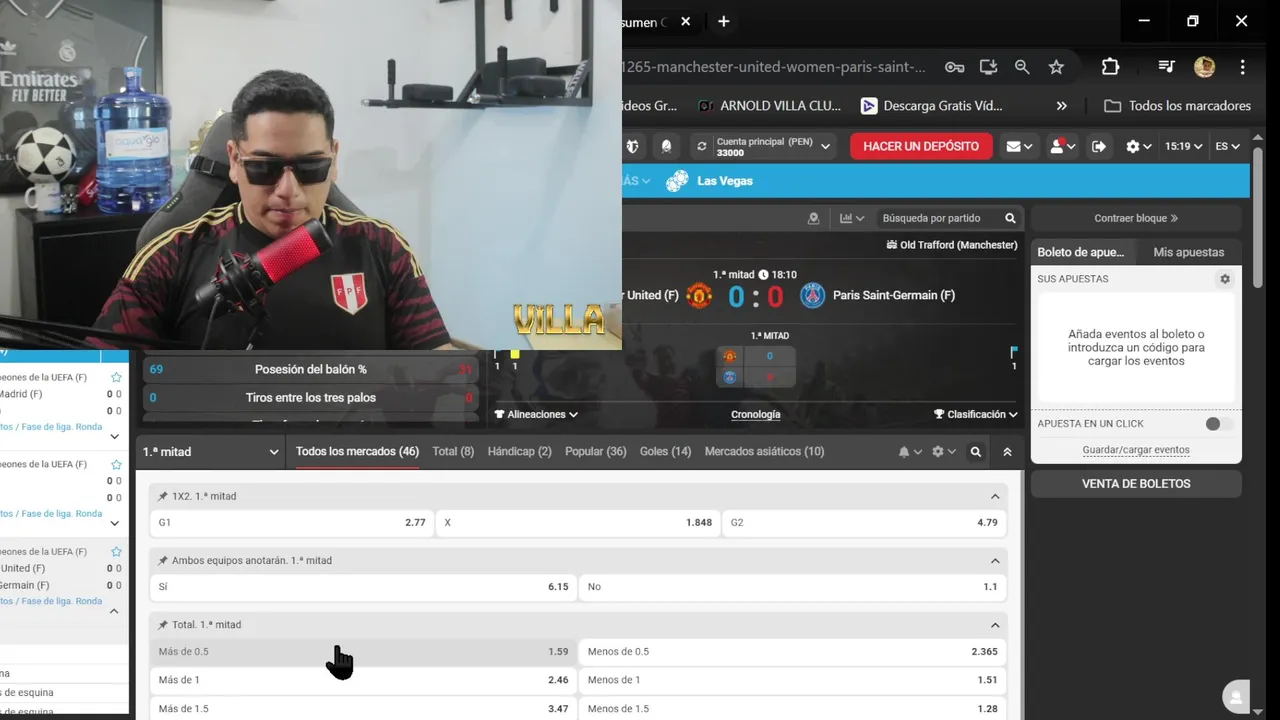Bookmark this page with the star icon
This screenshot has height=720, width=1280.
coord(1056,67)
